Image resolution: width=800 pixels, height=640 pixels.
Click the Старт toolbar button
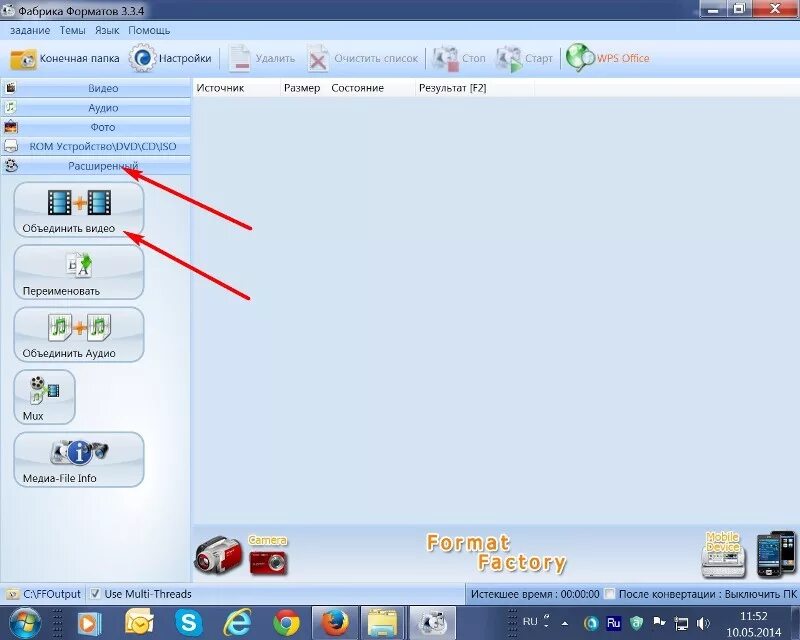524,59
